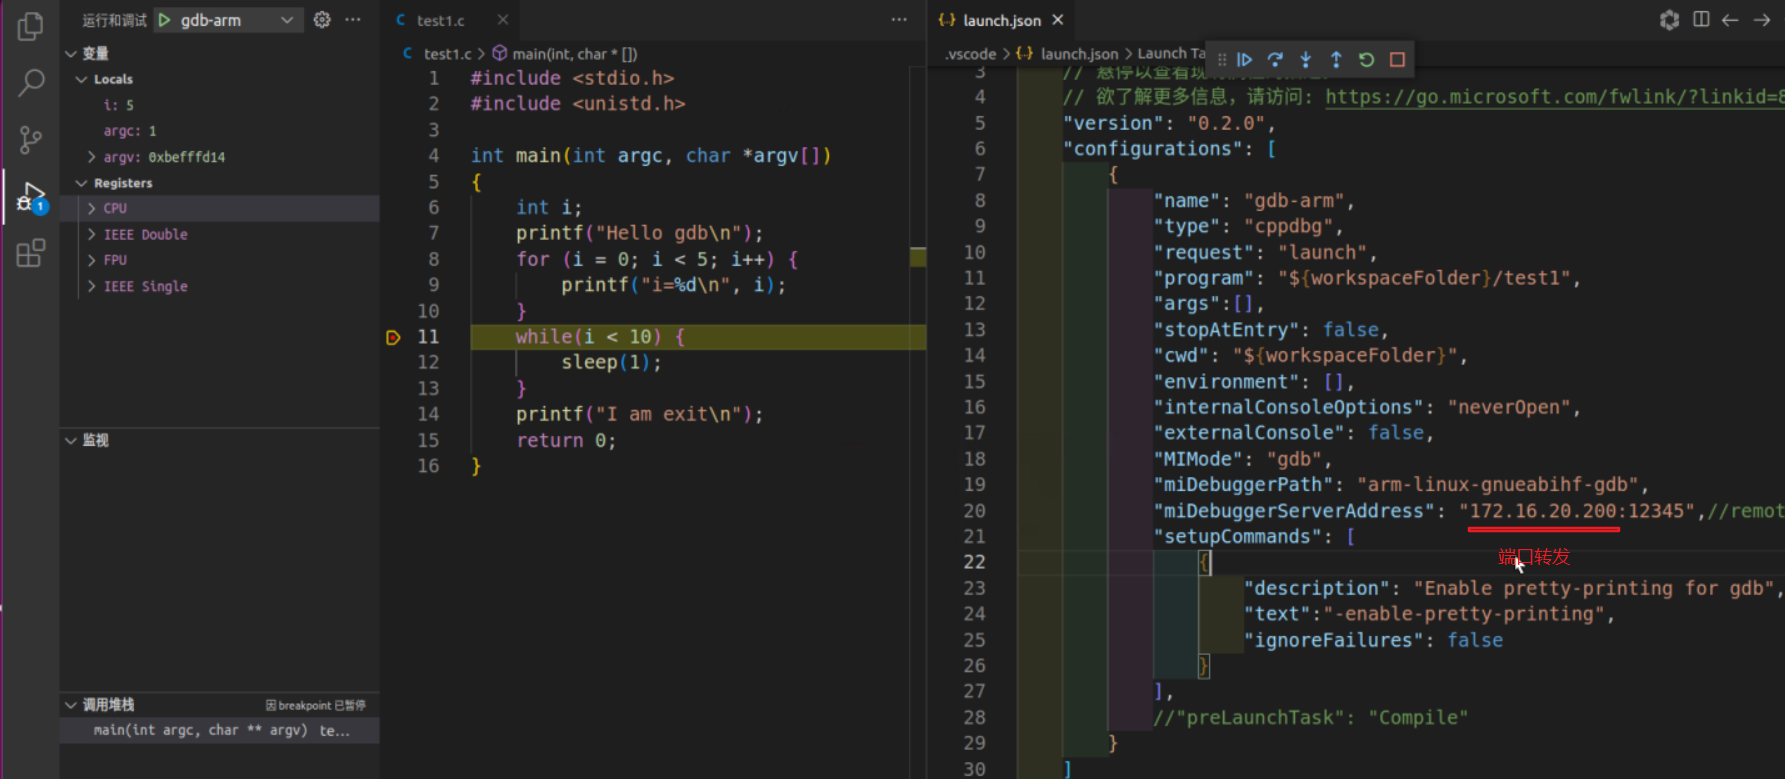Grab the debug toolbar drag handle
This screenshot has width=1785, height=779.
[1222, 60]
